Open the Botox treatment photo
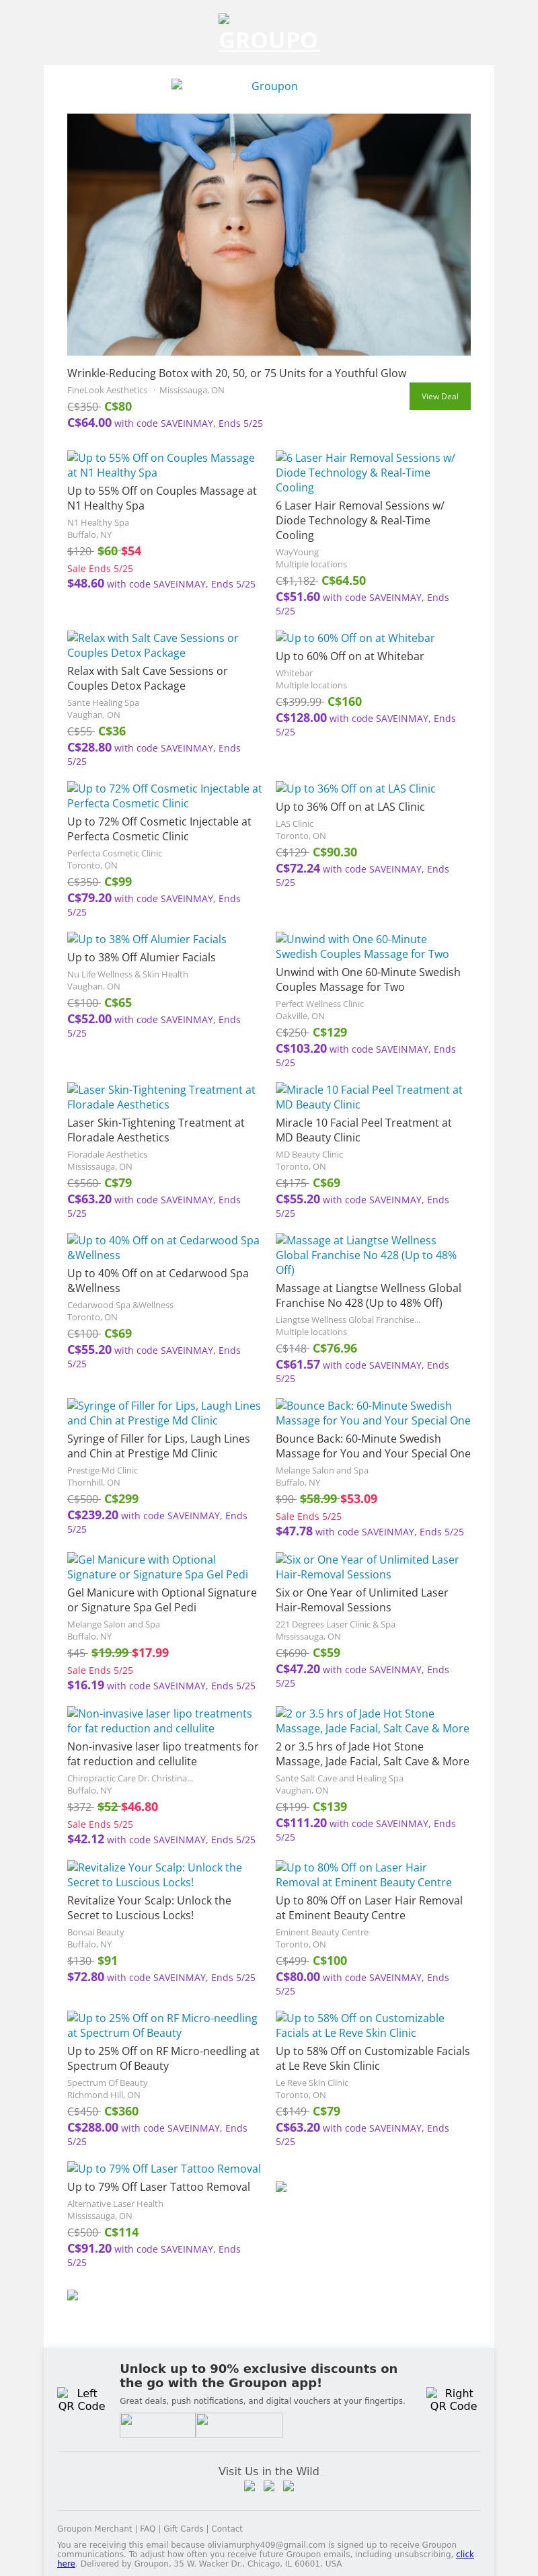 coord(268,234)
